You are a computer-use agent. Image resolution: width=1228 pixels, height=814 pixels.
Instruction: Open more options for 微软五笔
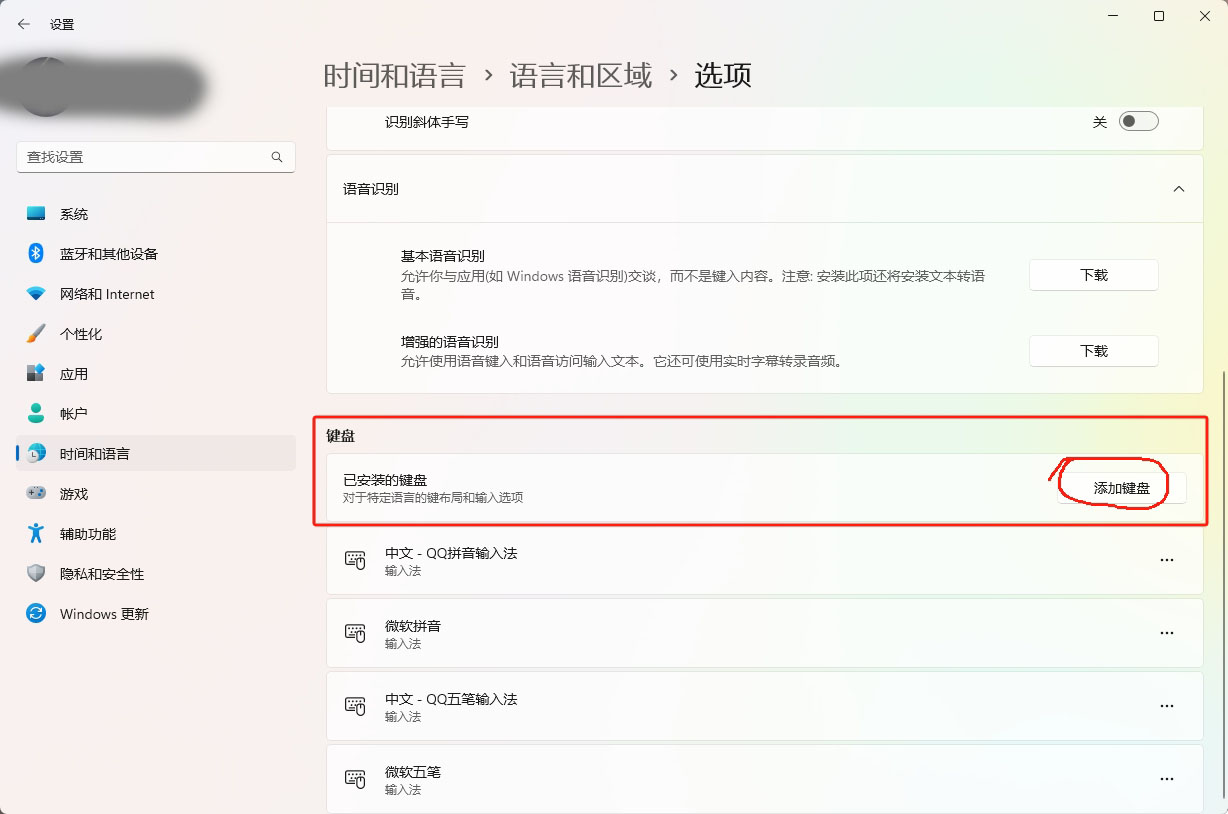pos(1166,780)
